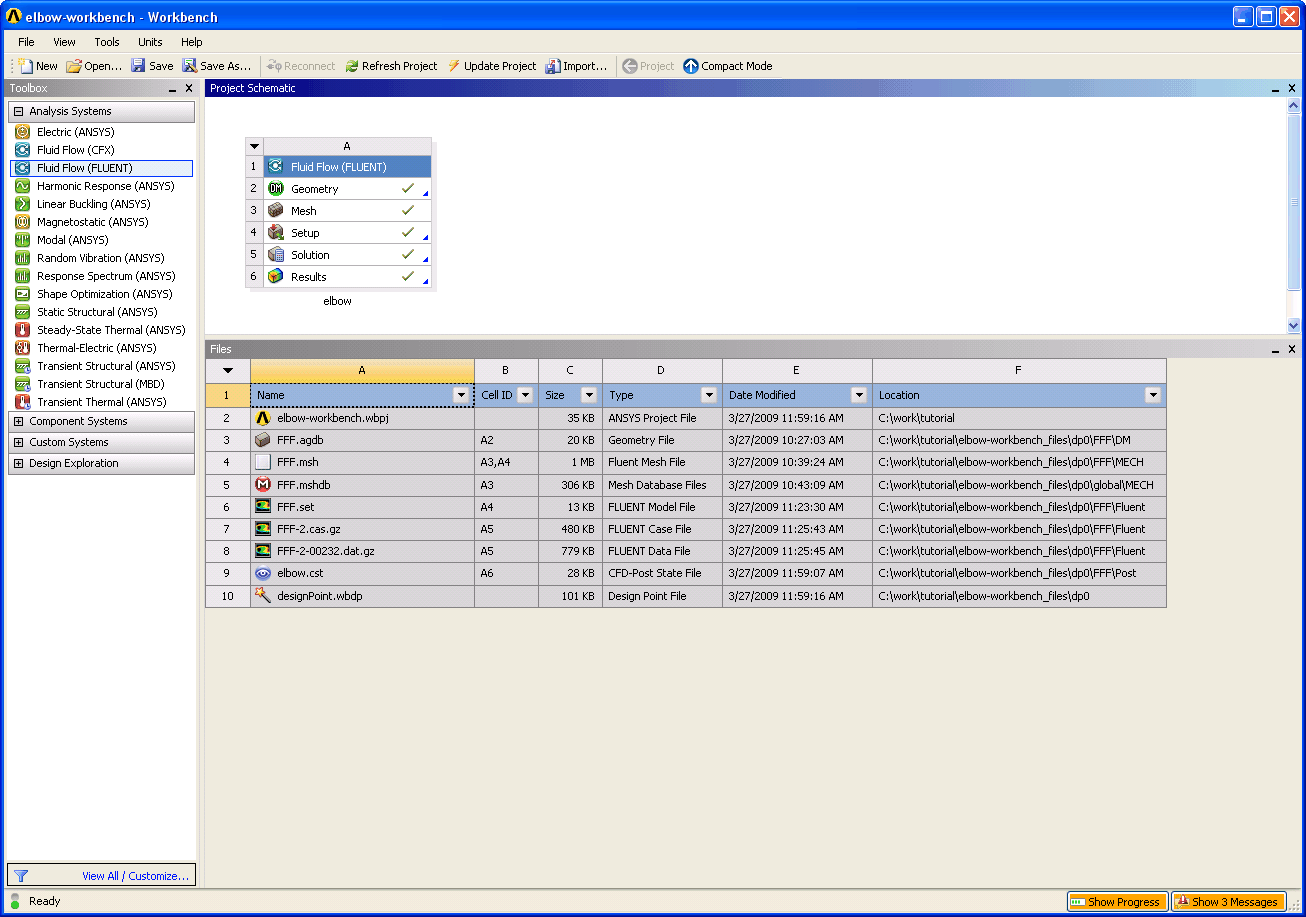
Task: Click the Project Schematic scrollbar down arrow
Action: [x=1293, y=325]
